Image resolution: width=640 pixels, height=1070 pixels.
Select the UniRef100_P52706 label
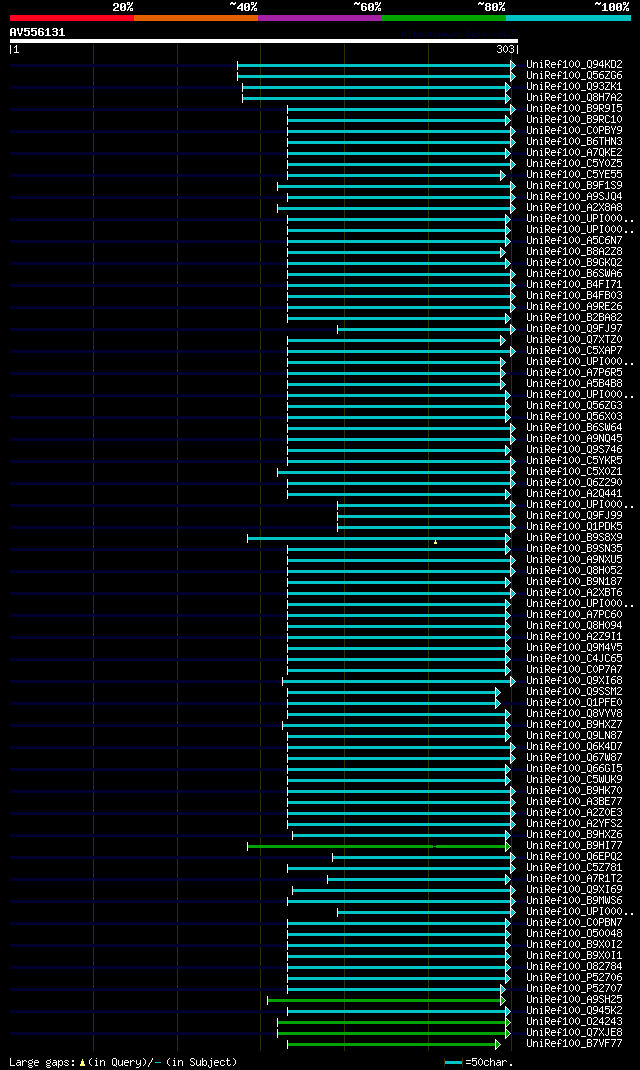[x=574, y=978]
